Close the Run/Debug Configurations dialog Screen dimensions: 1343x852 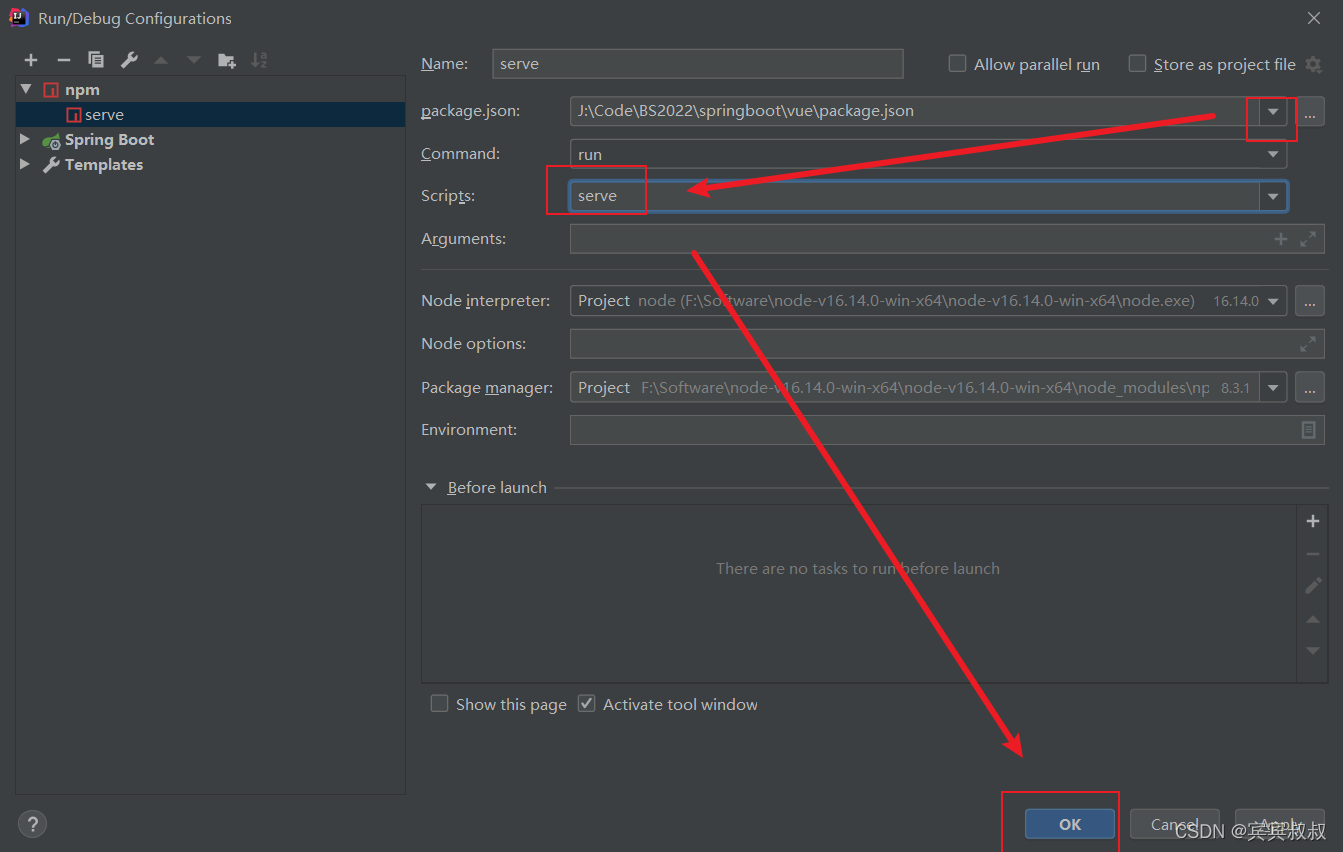[x=1313, y=18]
